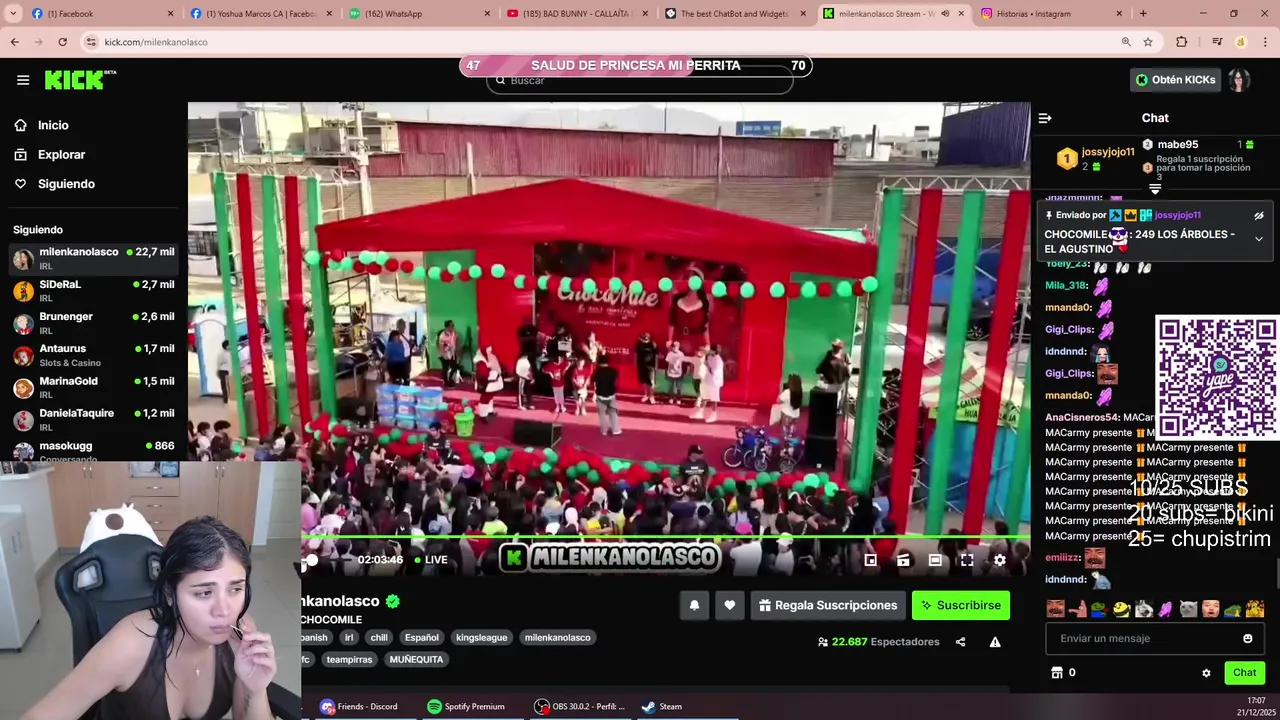Enter fullscreen on the video player
Screen dimensions: 1280x720
[967, 560]
